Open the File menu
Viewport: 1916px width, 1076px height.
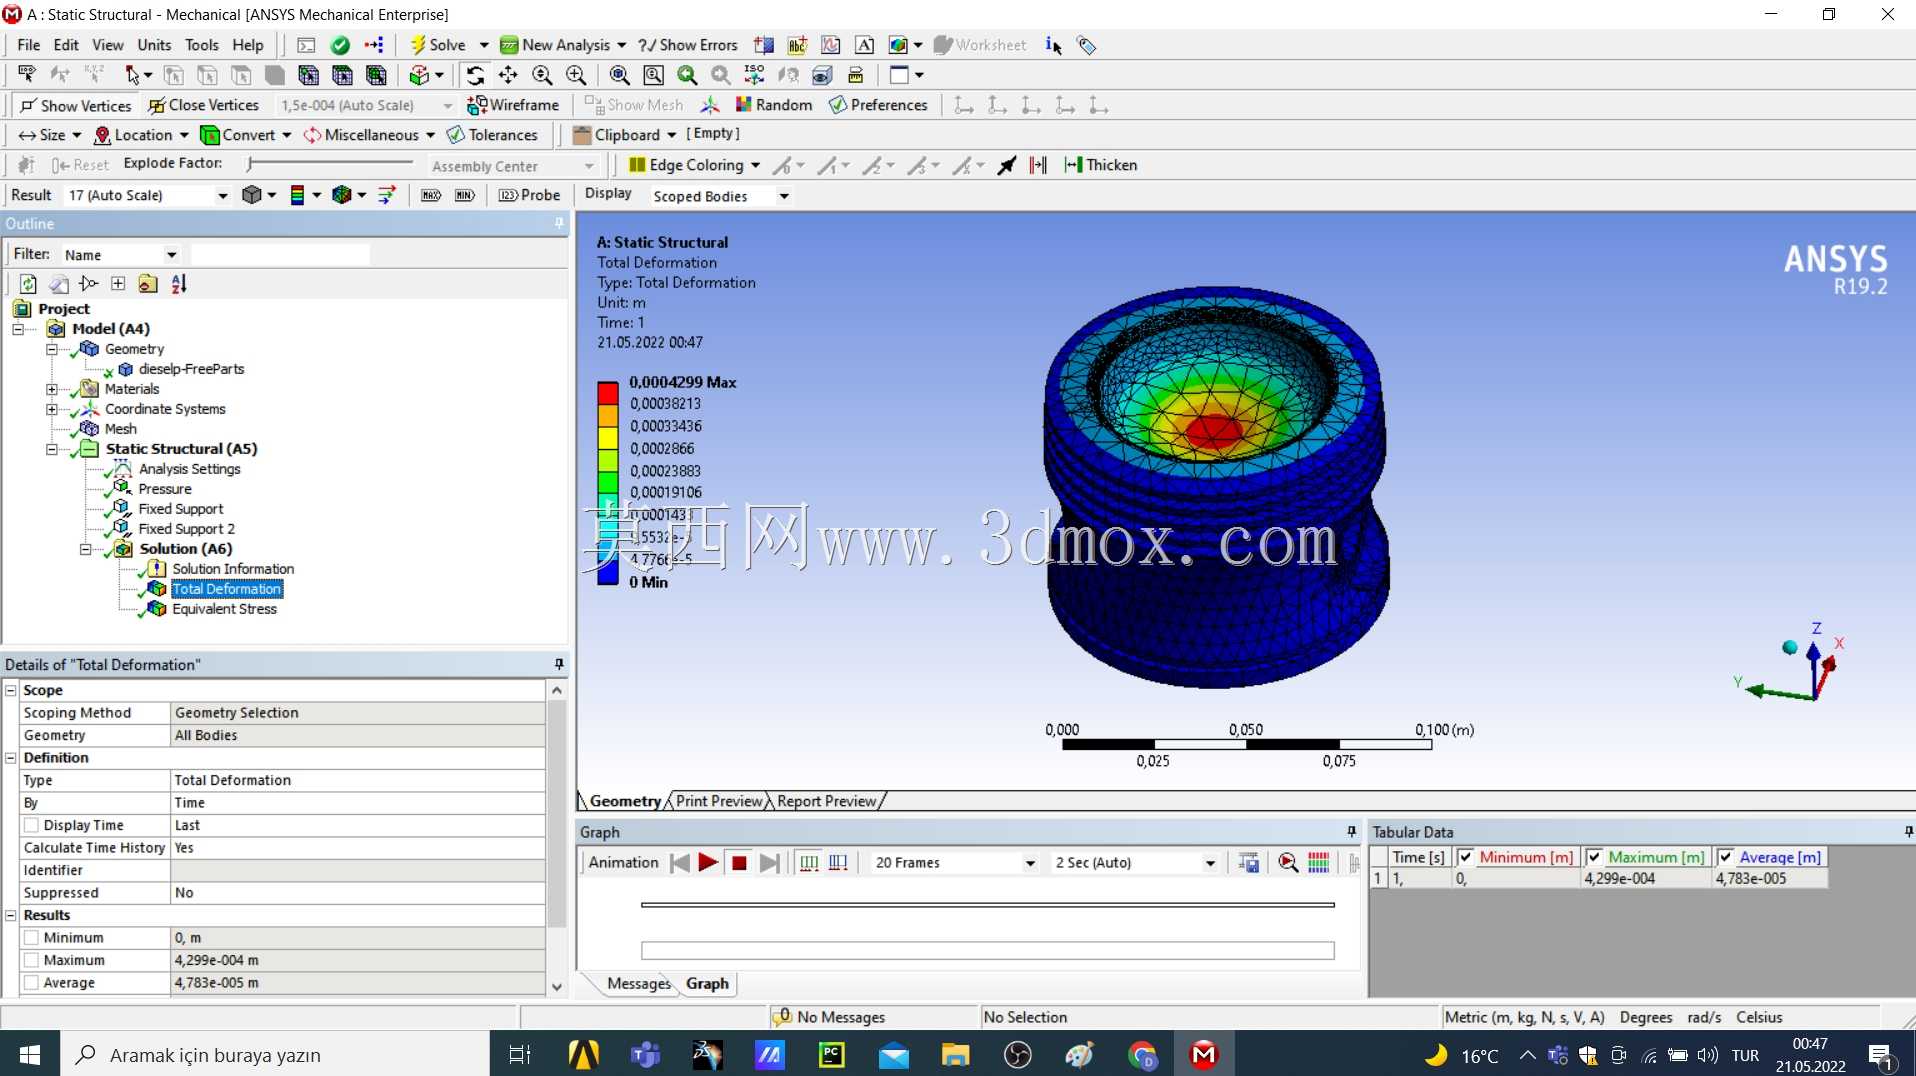pyautogui.click(x=29, y=45)
